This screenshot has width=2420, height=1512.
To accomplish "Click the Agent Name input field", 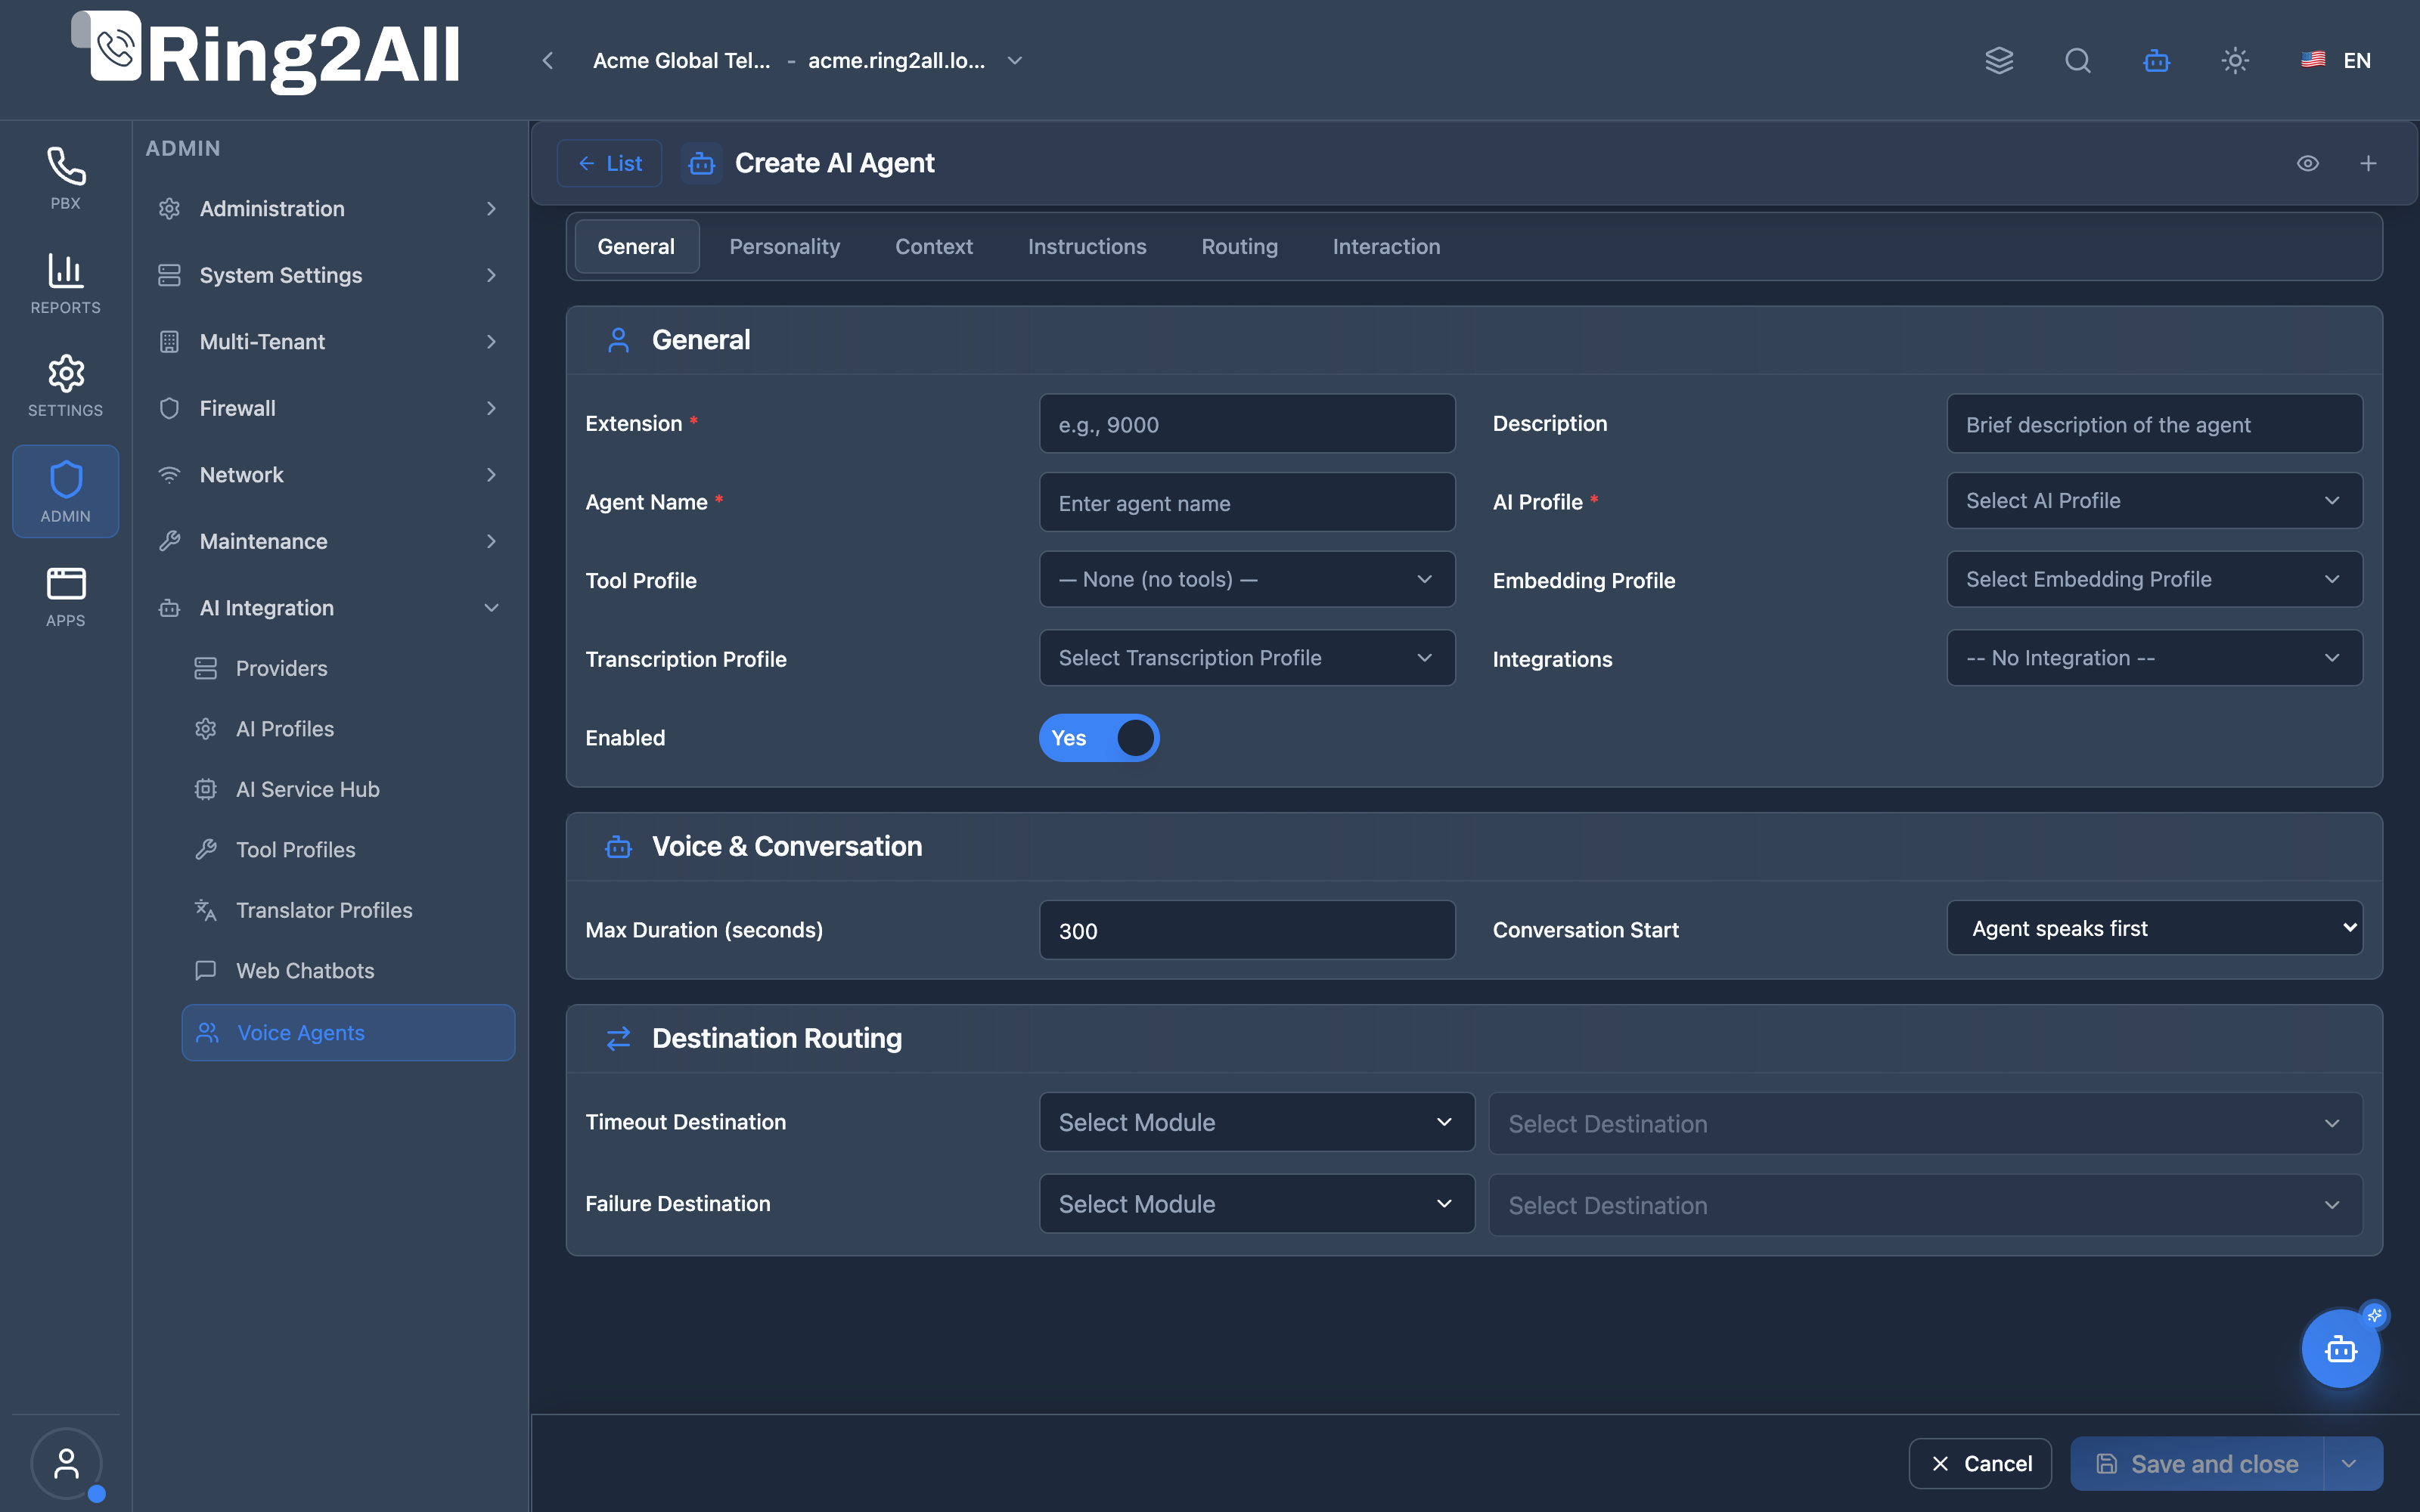I will pyautogui.click(x=1247, y=503).
